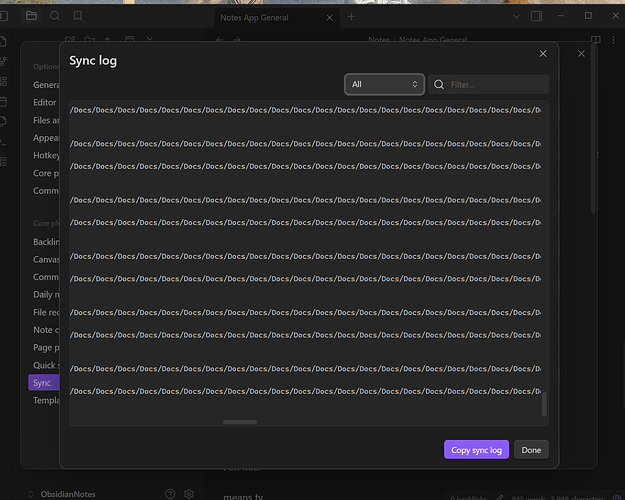625x500 pixels.
Task: Close the Notes App General tab
Action: 330,17
